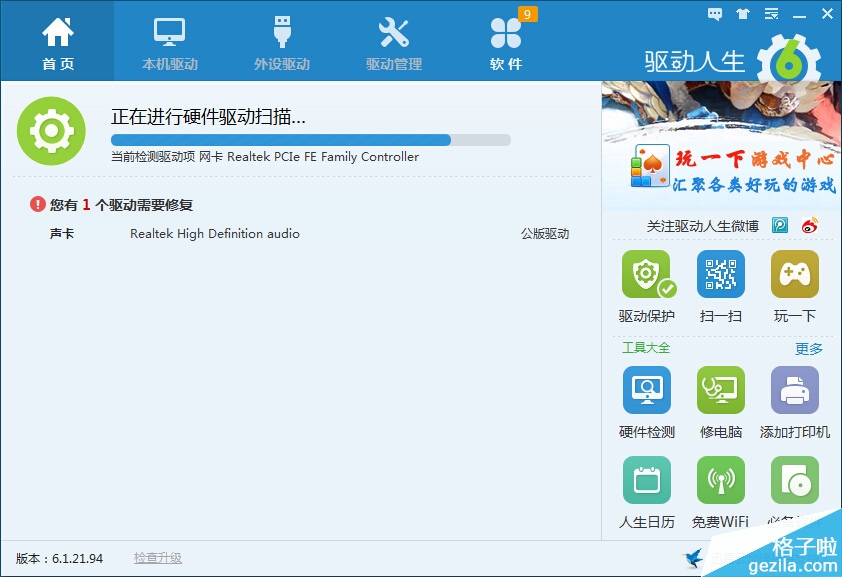Open the skin T-shirt icon
This screenshot has width=842, height=577.
pos(743,14)
